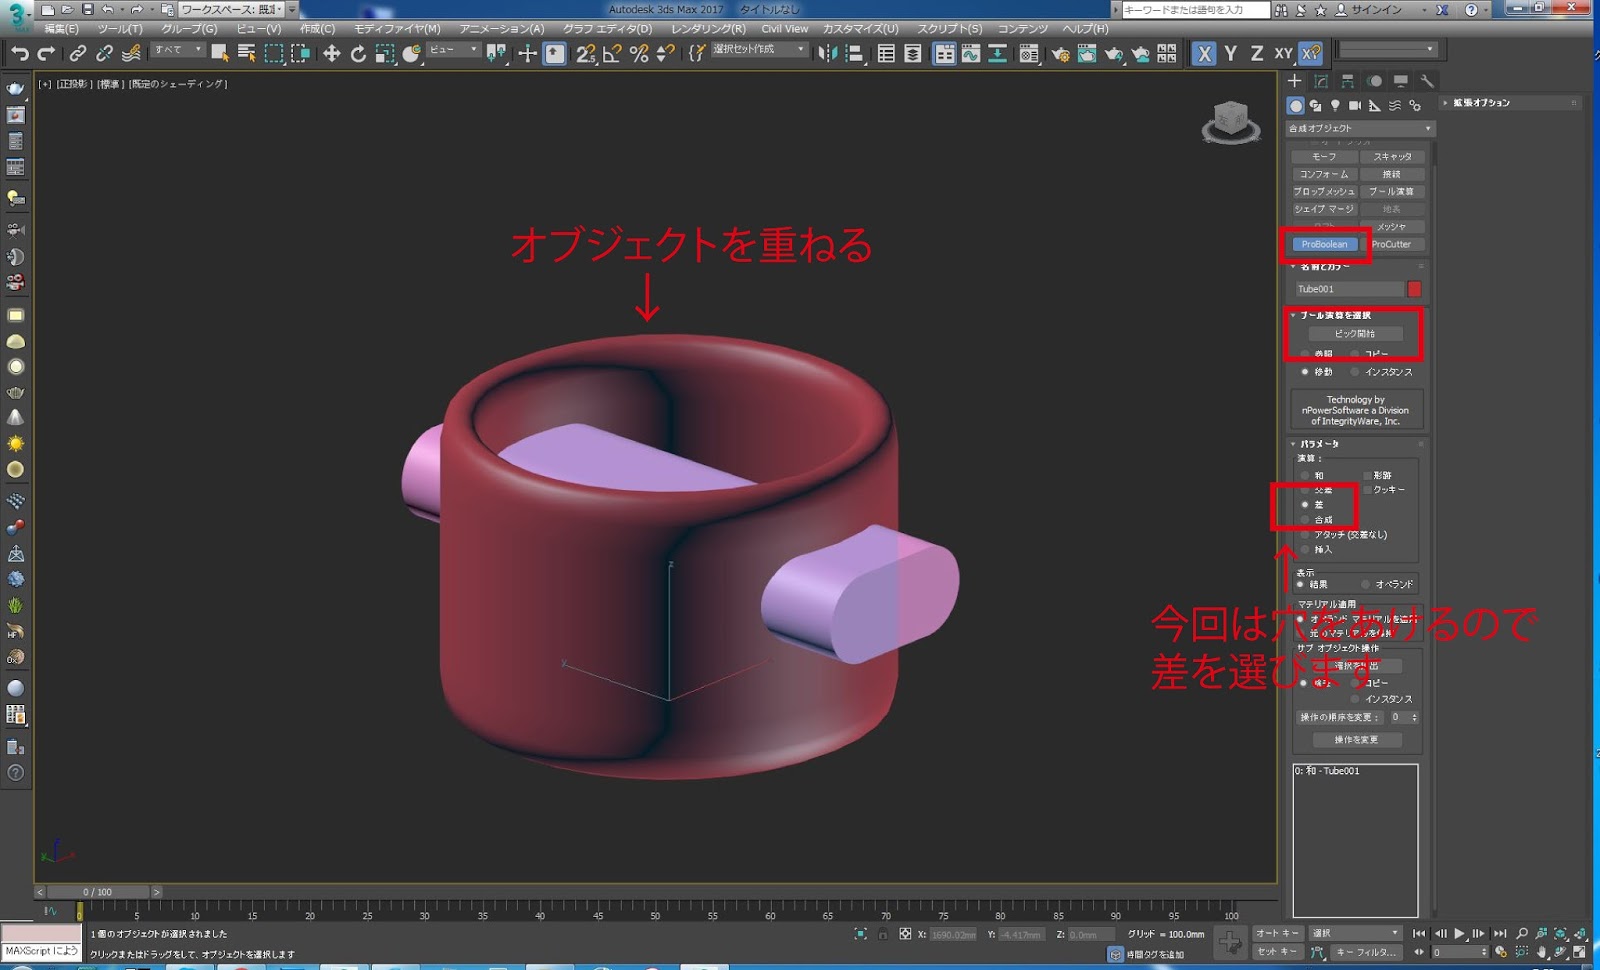Toggle the Percent Snap tool
The height and width of the screenshot is (970, 1600).
tap(639, 54)
